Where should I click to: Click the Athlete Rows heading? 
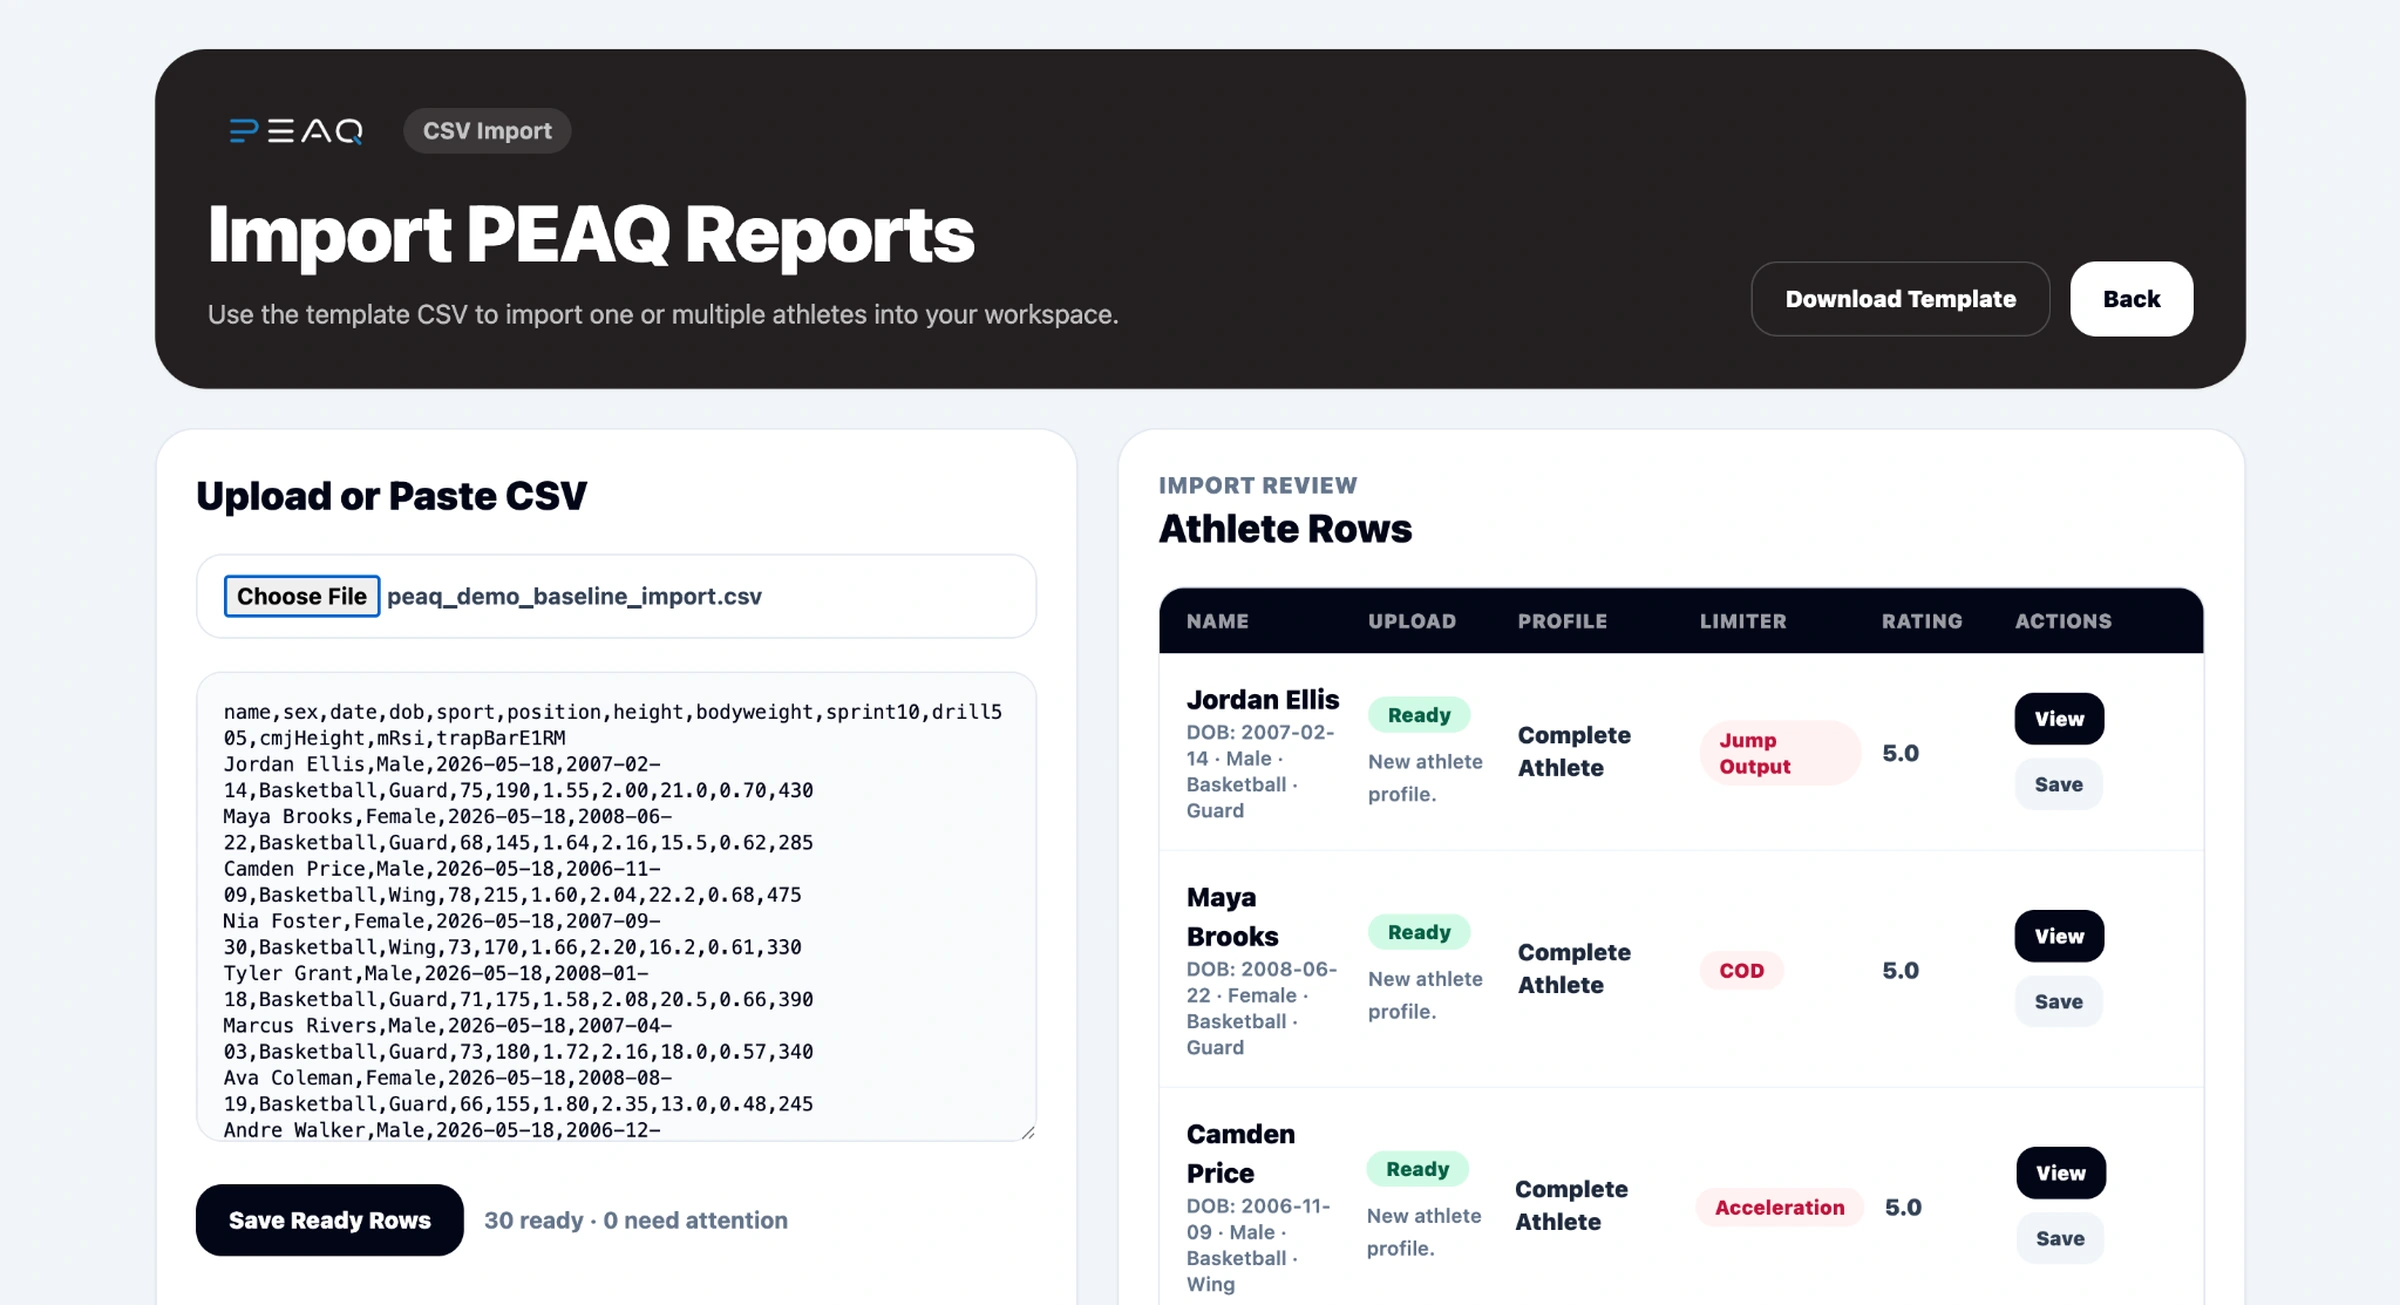coord(1285,529)
